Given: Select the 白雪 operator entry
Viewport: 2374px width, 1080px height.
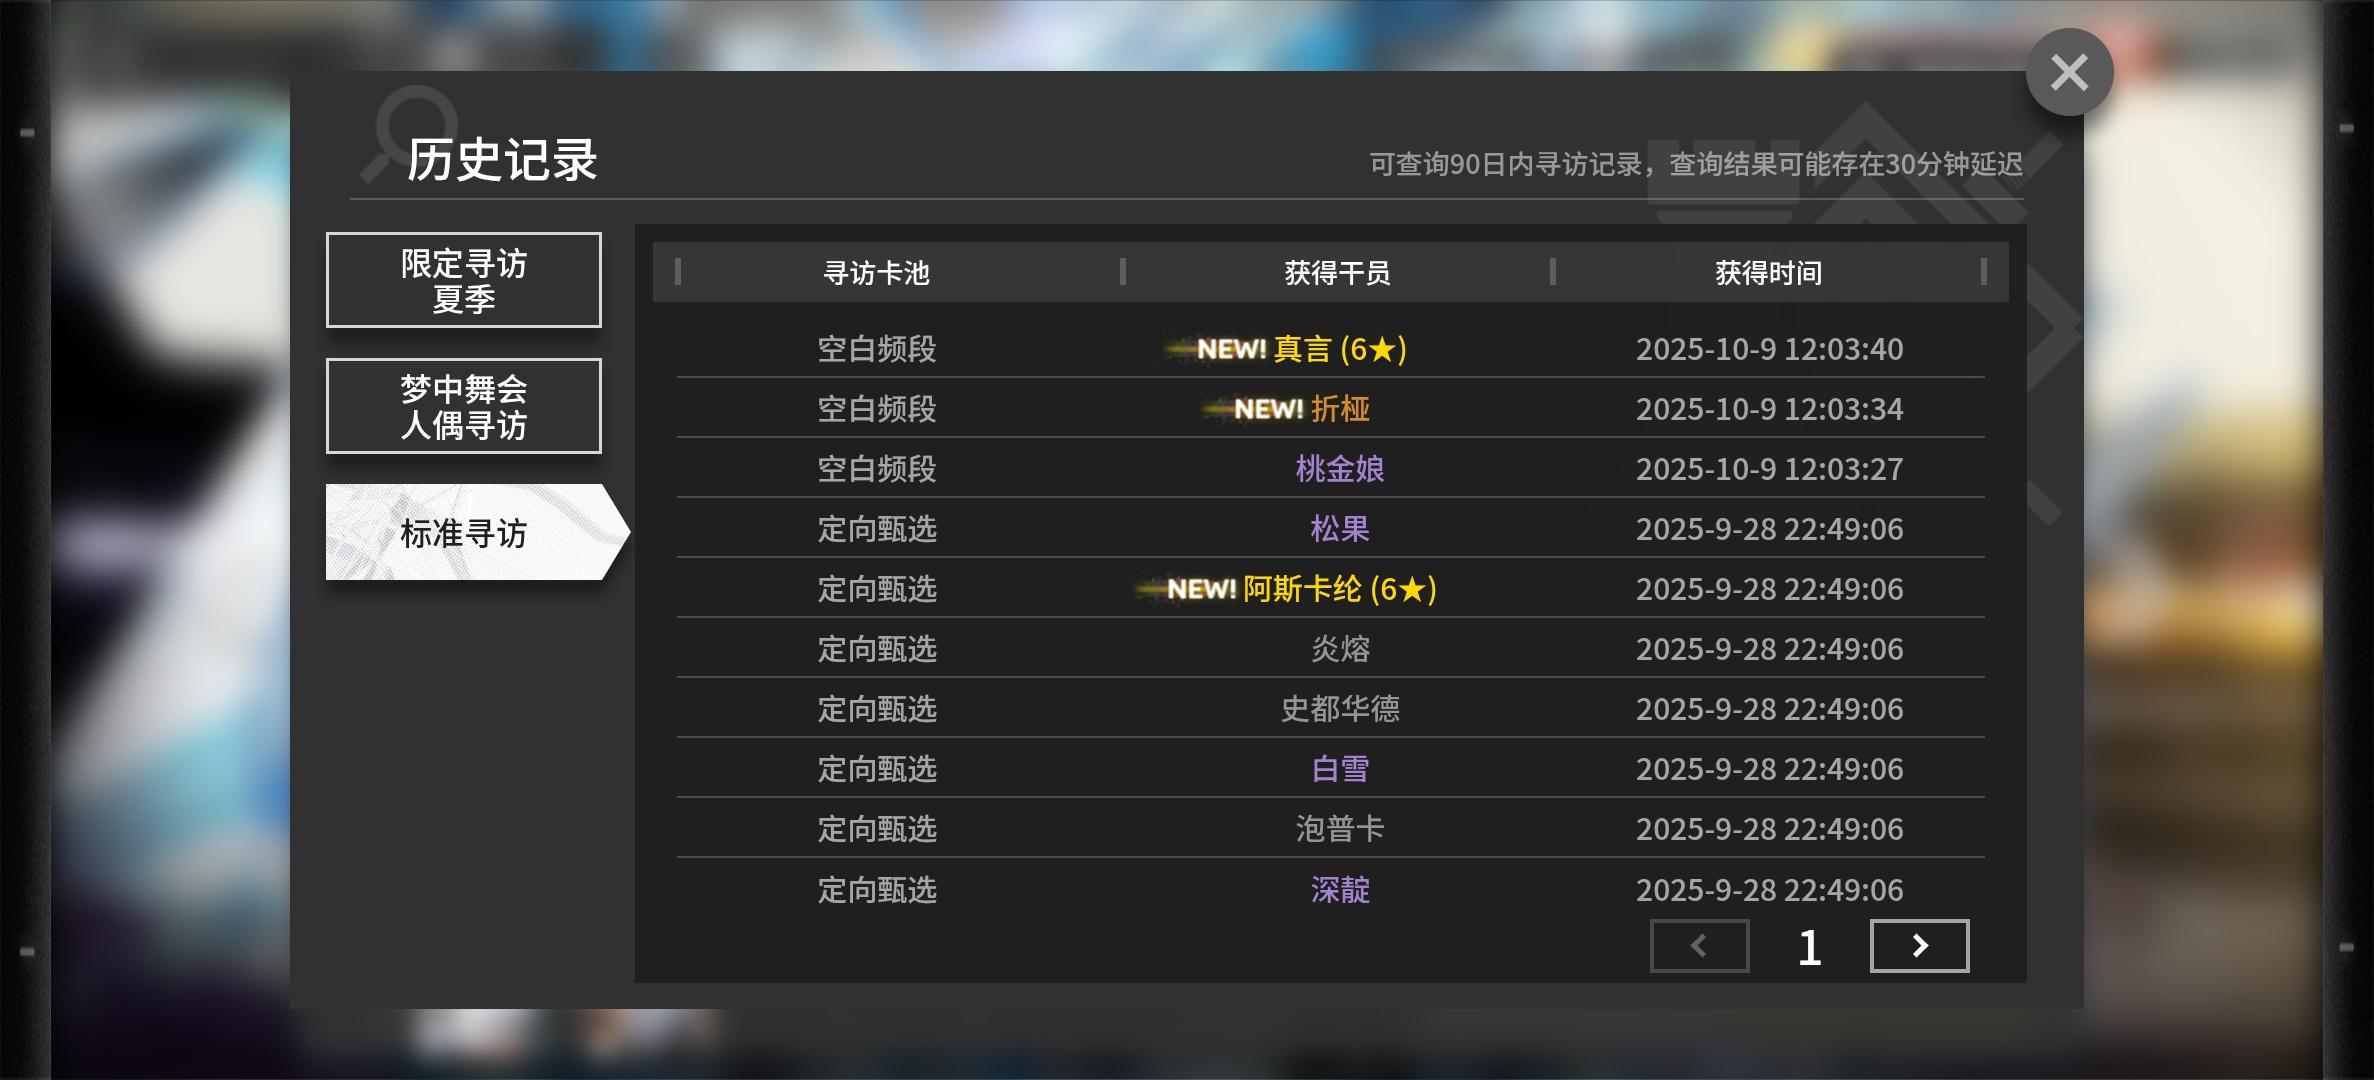Looking at the screenshot, I should pyautogui.click(x=1339, y=769).
